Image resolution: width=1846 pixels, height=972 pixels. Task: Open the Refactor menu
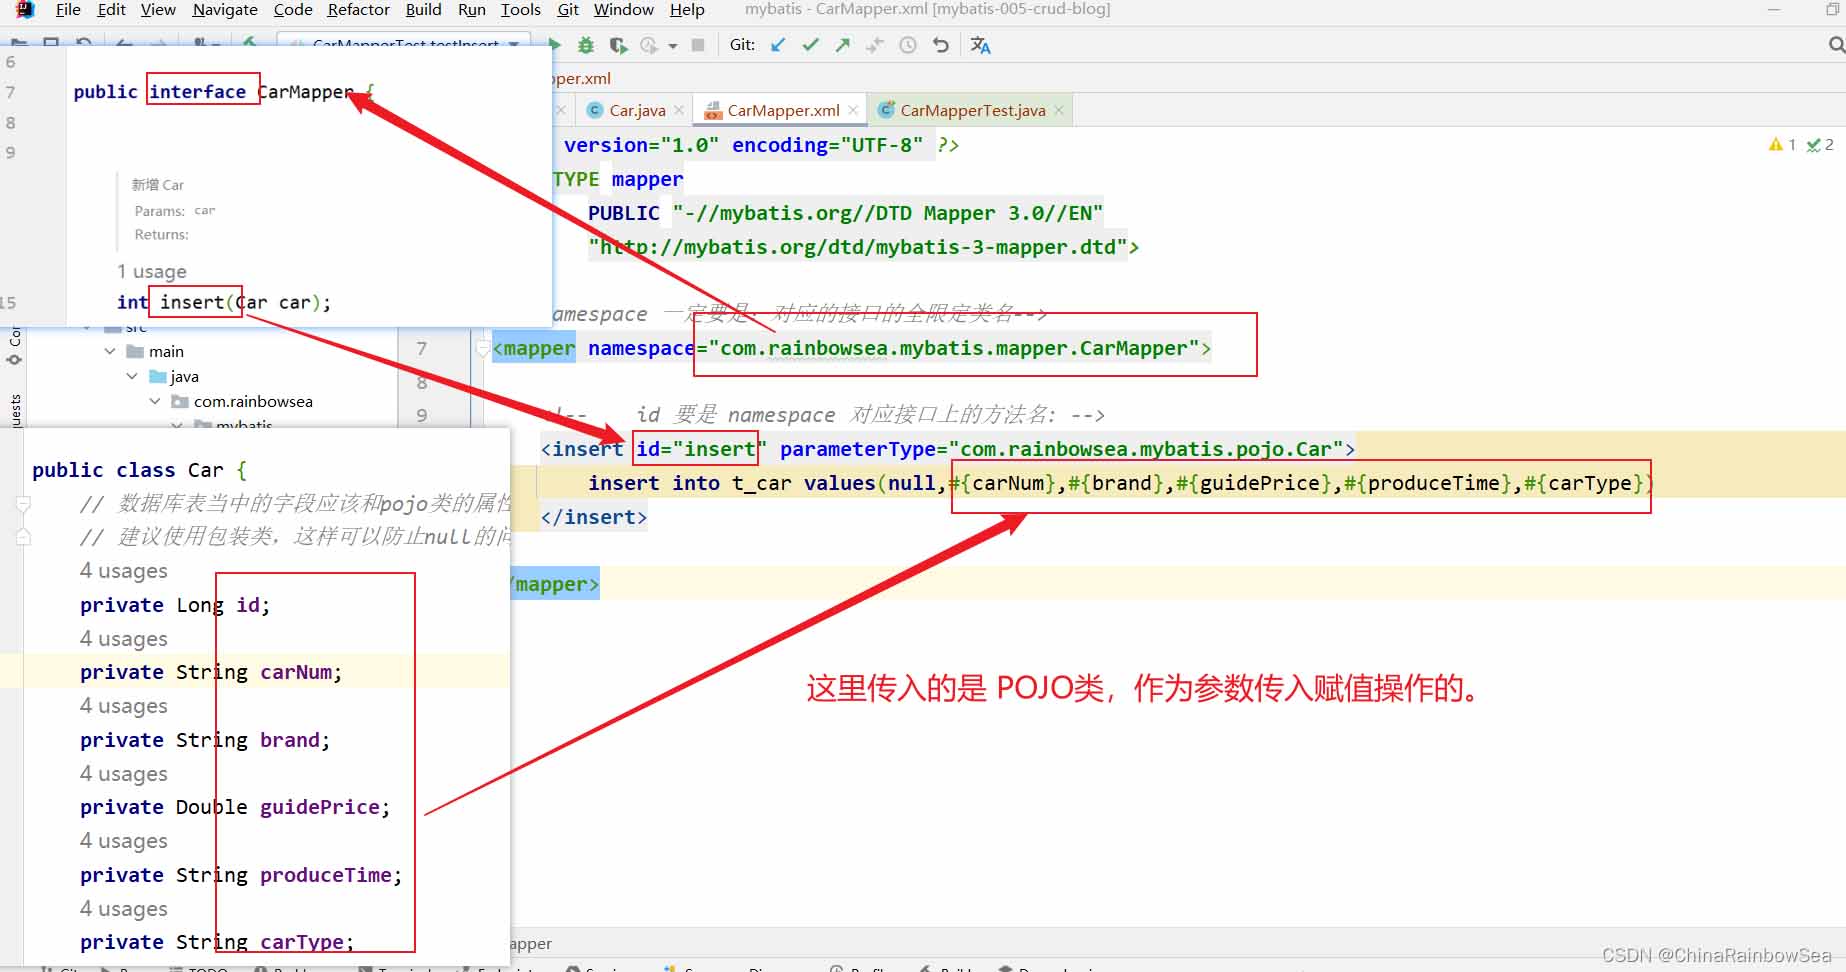click(x=358, y=10)
